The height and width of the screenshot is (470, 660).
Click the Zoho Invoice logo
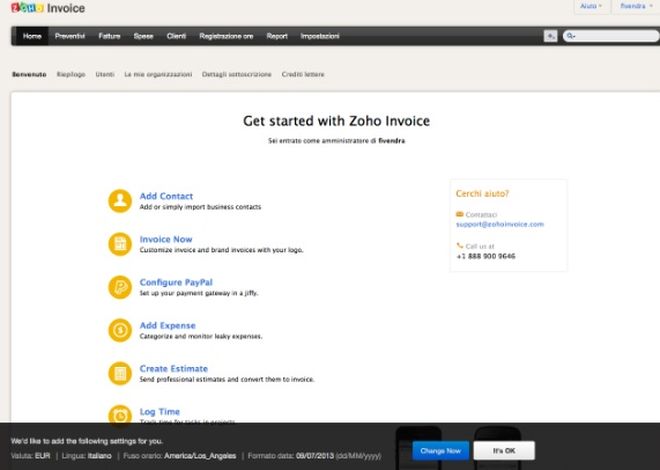tap(48, 8)
